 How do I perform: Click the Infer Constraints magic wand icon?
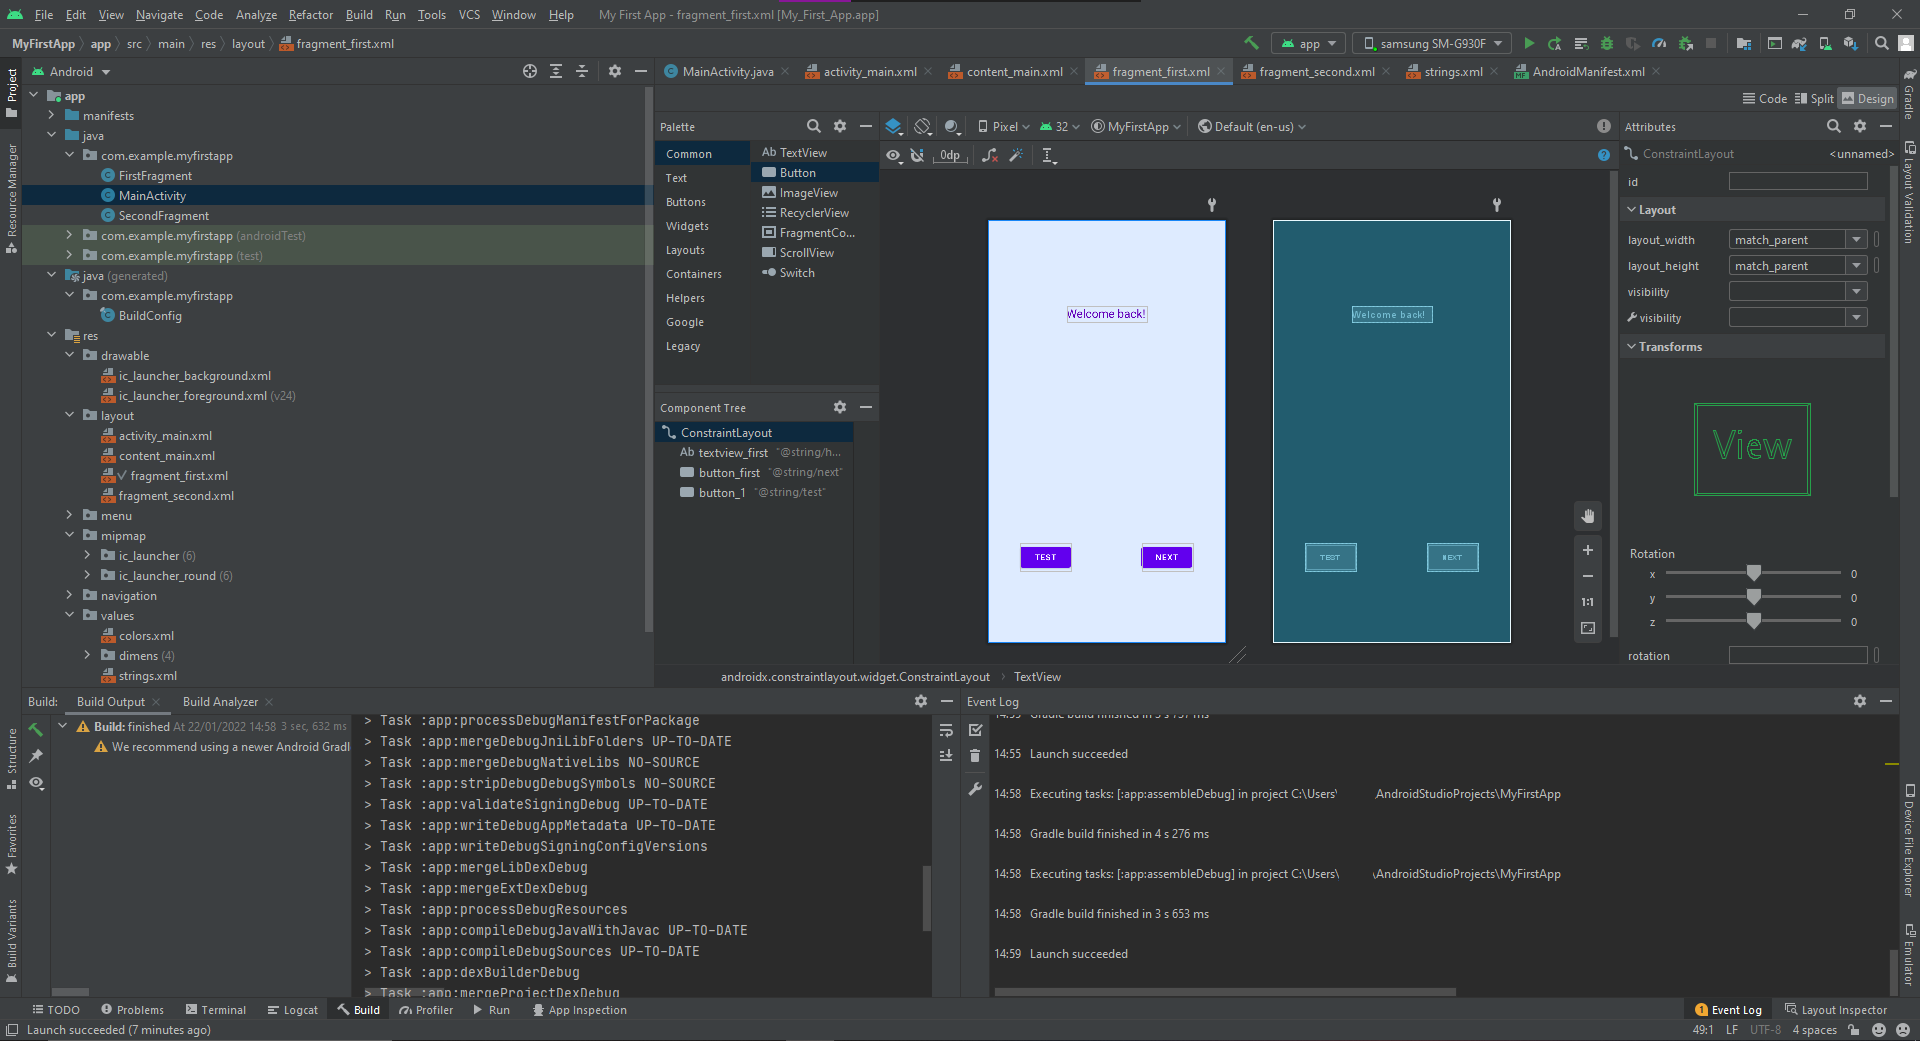[1016, 155]
